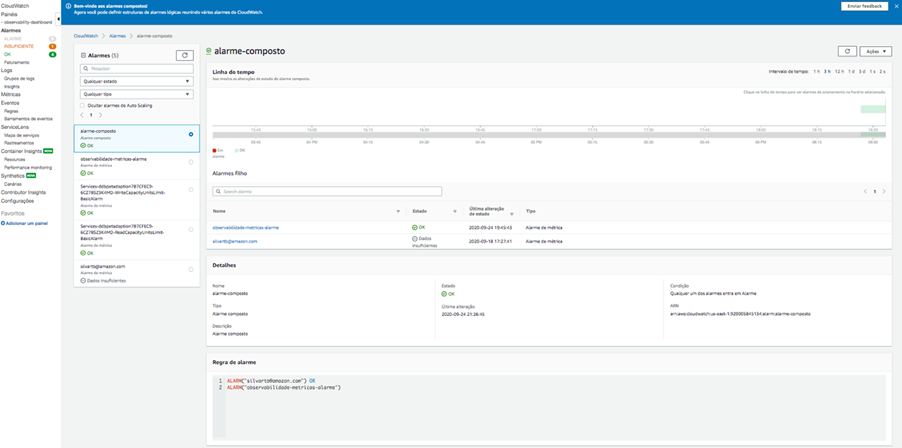Open the Qualquer estado dropdown
This screenshot has width=902, height=448.
pyautogui.click(x=137, y=82)
